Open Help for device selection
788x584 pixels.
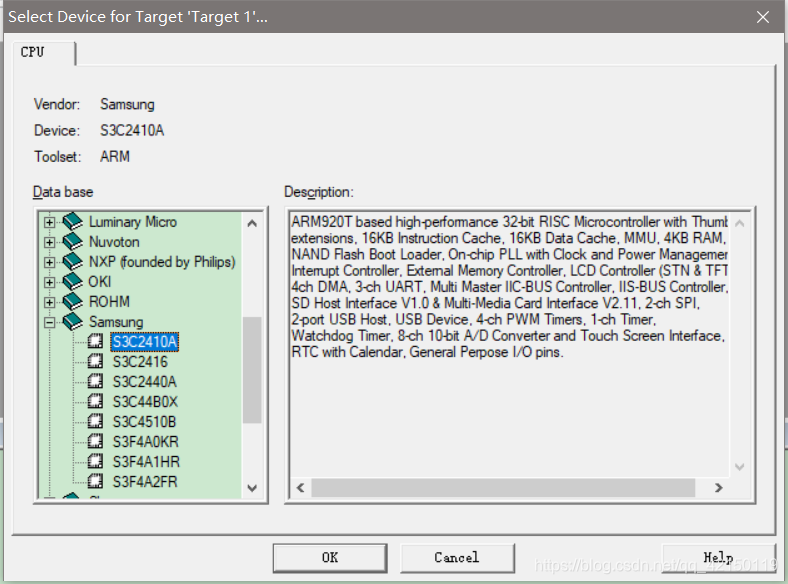[719, 558]
